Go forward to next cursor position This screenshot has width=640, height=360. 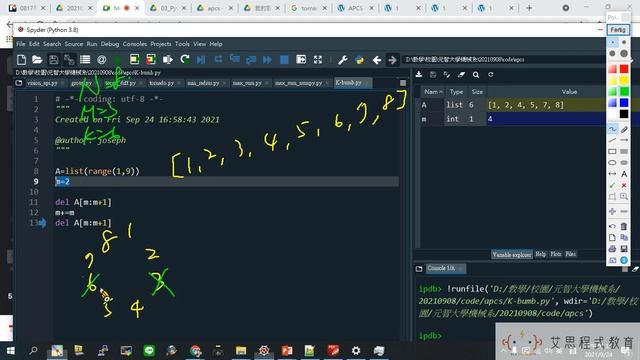392,60
